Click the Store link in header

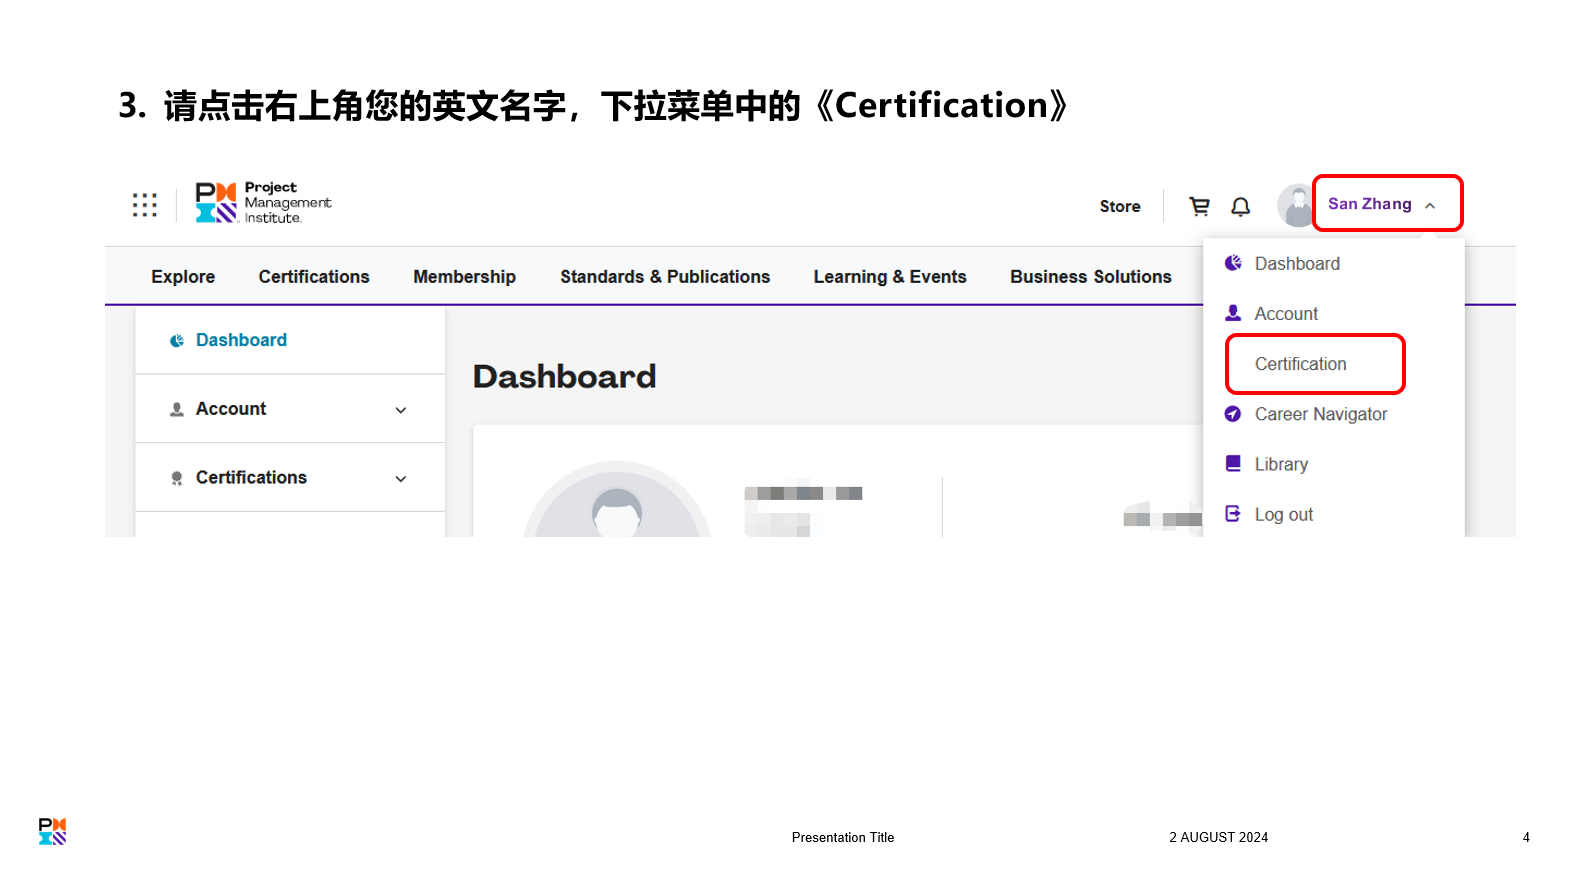(1120, 206)
